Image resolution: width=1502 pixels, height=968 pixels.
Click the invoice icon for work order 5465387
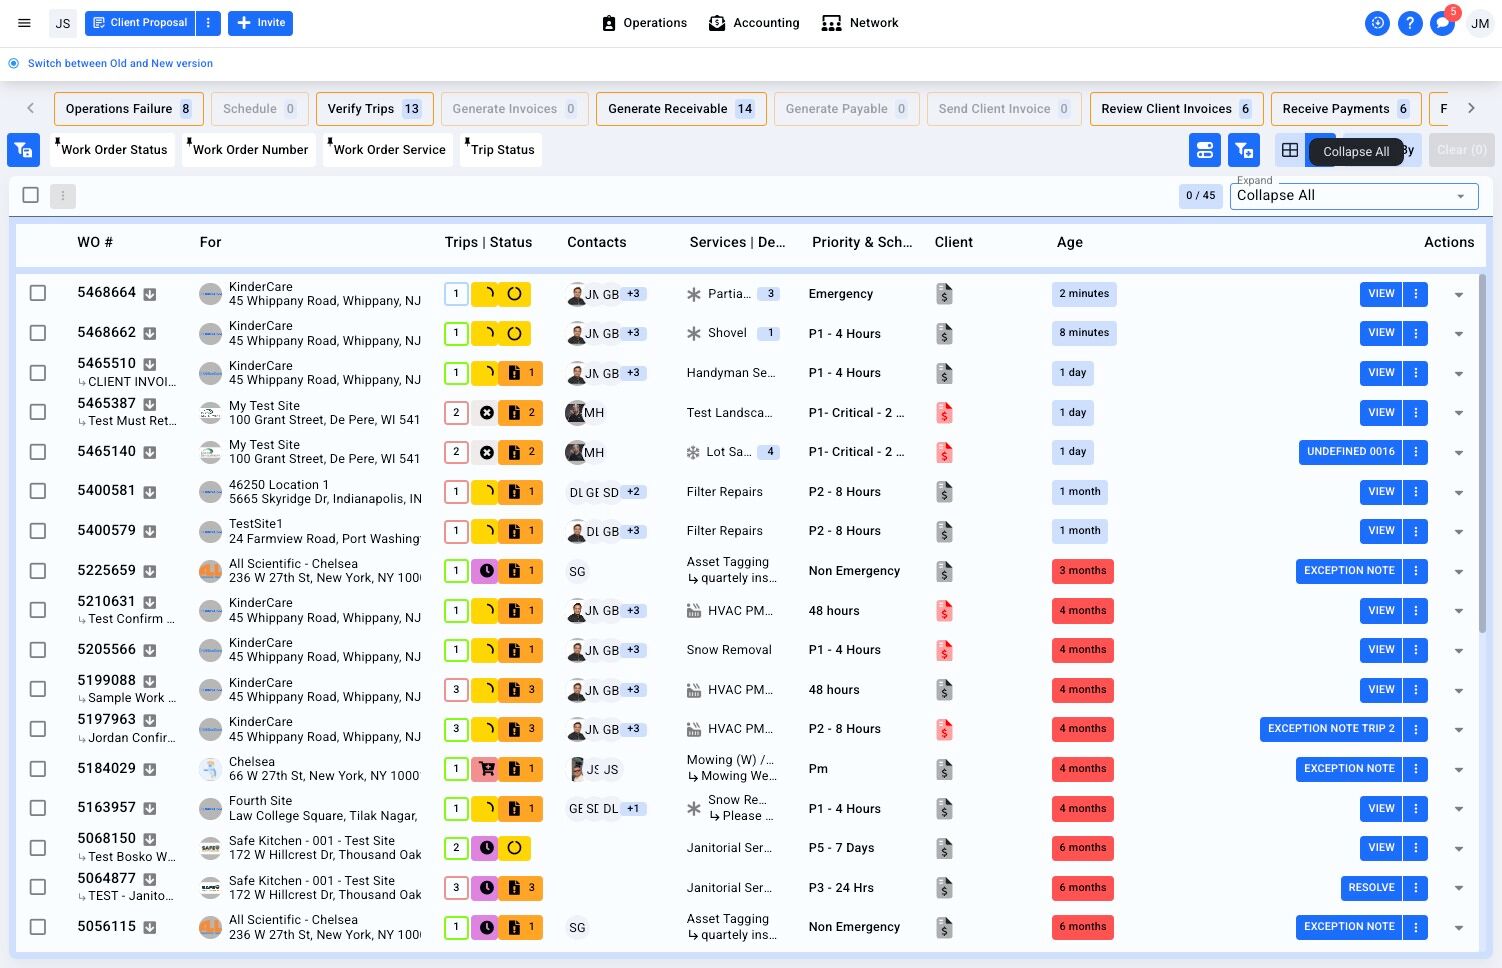coord(944,413)
